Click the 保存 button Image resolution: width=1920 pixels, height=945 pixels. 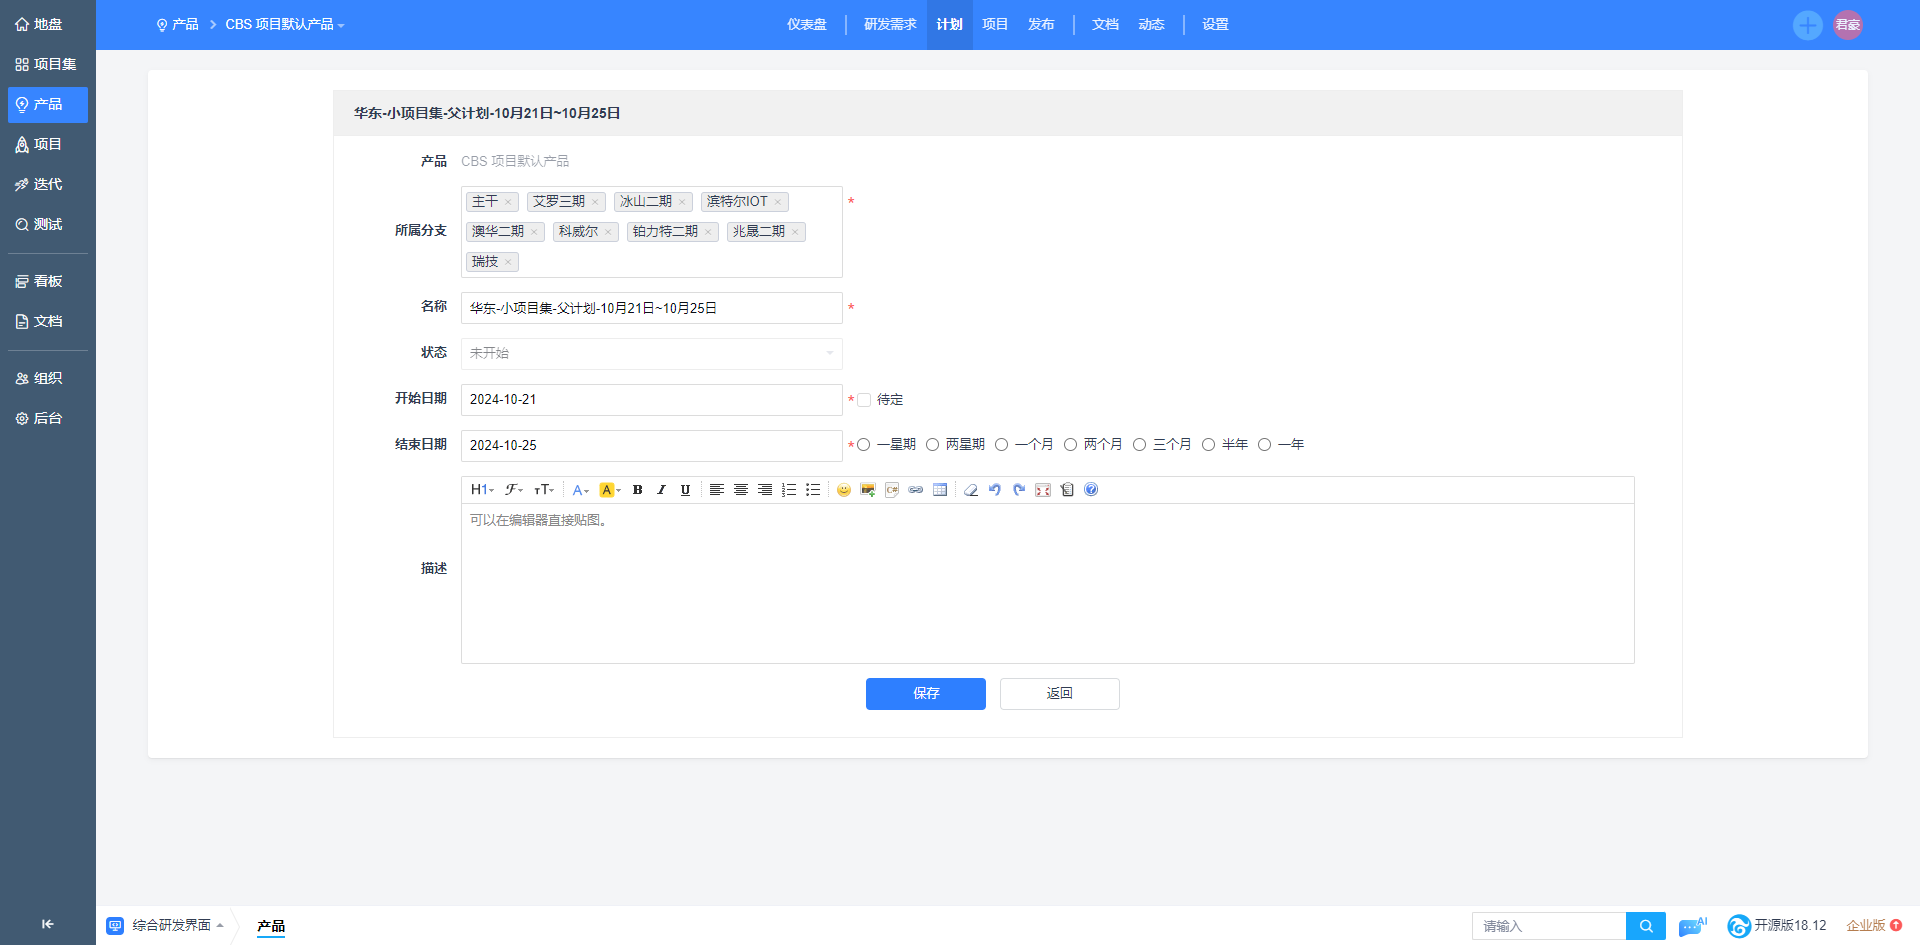pos(925,694)
